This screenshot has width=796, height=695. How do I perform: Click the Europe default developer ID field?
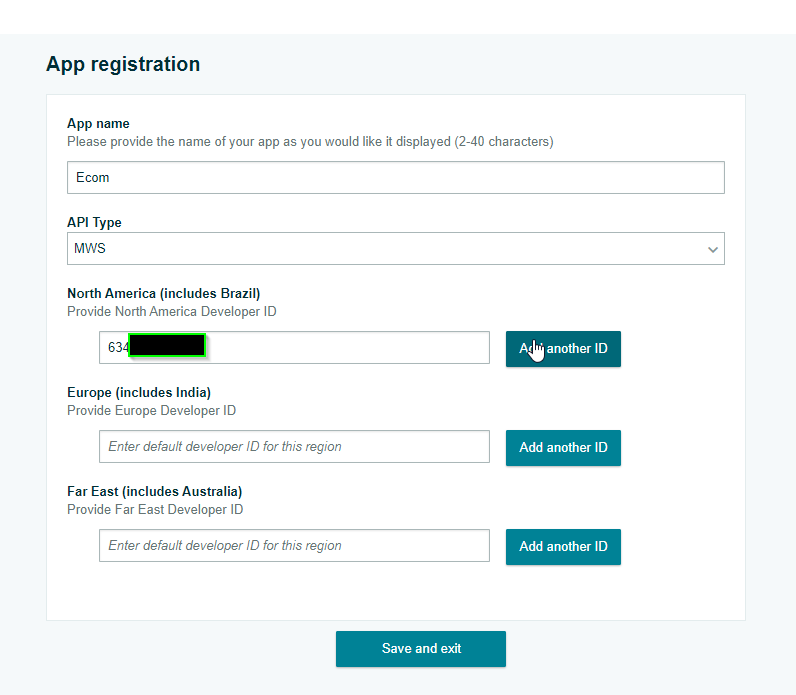[294, 447]
